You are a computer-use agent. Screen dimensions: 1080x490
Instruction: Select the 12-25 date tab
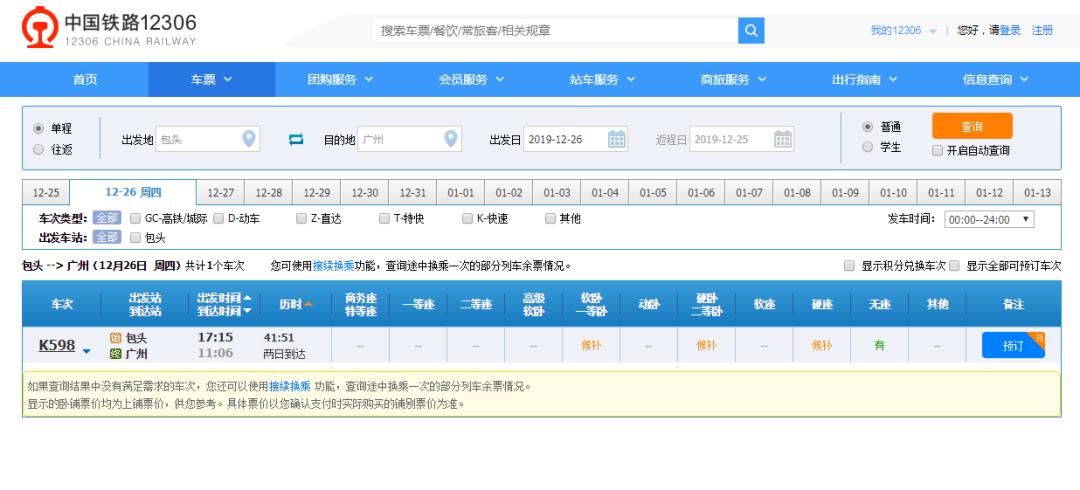click(x=46, y=193)
